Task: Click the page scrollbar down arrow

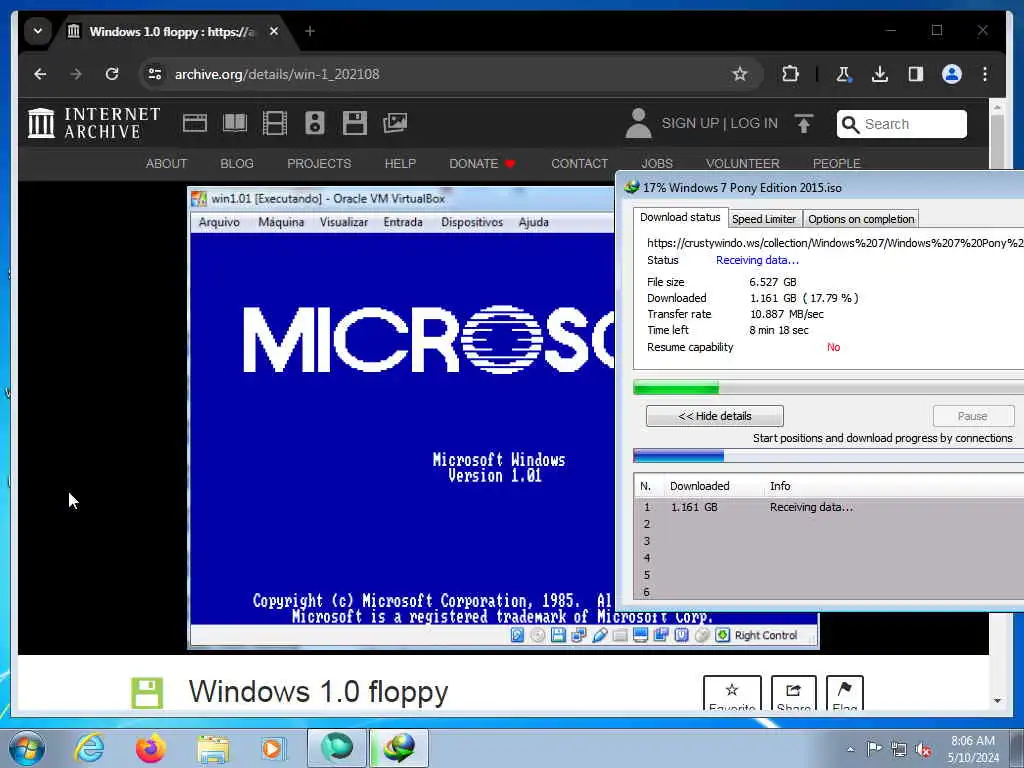Action: [x=997, y=701]
